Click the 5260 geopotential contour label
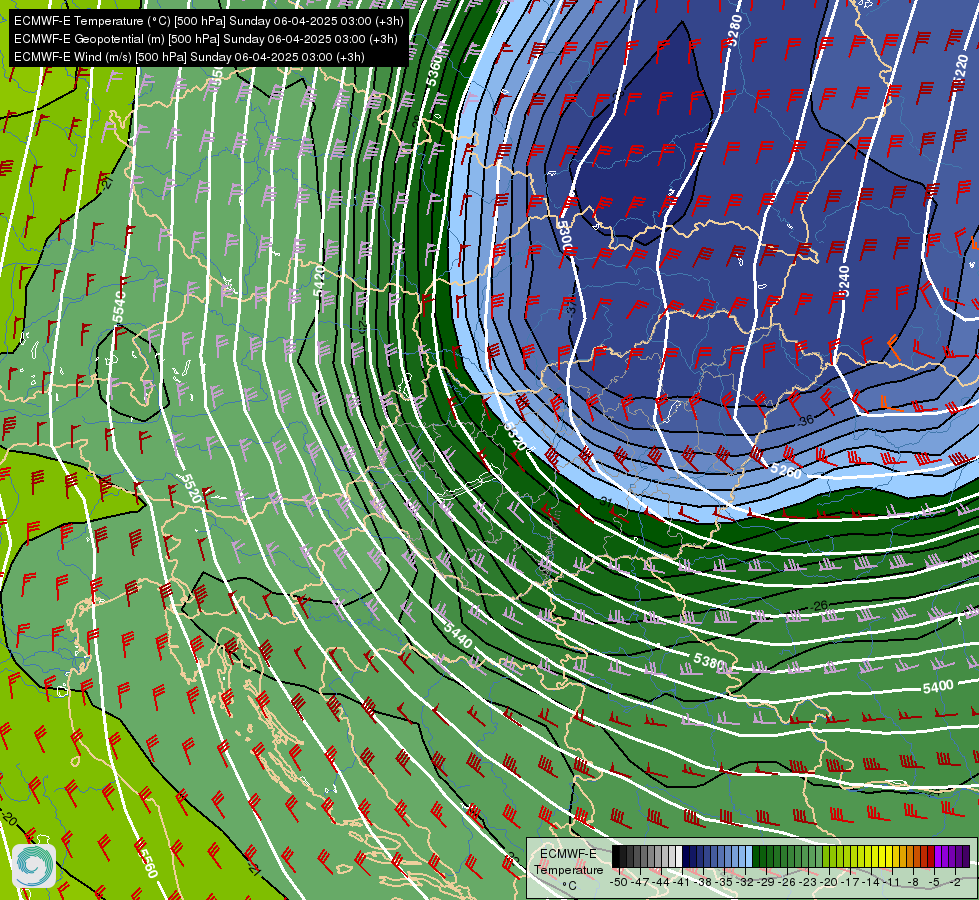This screenshot has height=900, width=979. tap(785, 471)
